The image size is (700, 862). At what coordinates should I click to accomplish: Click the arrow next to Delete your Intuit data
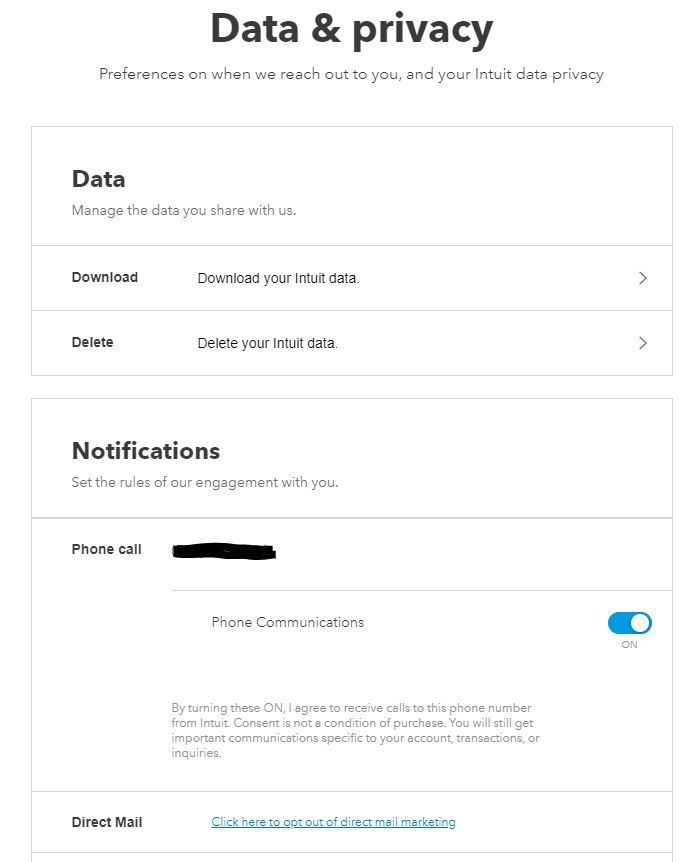pyautogui.click(x=643, y=343)
